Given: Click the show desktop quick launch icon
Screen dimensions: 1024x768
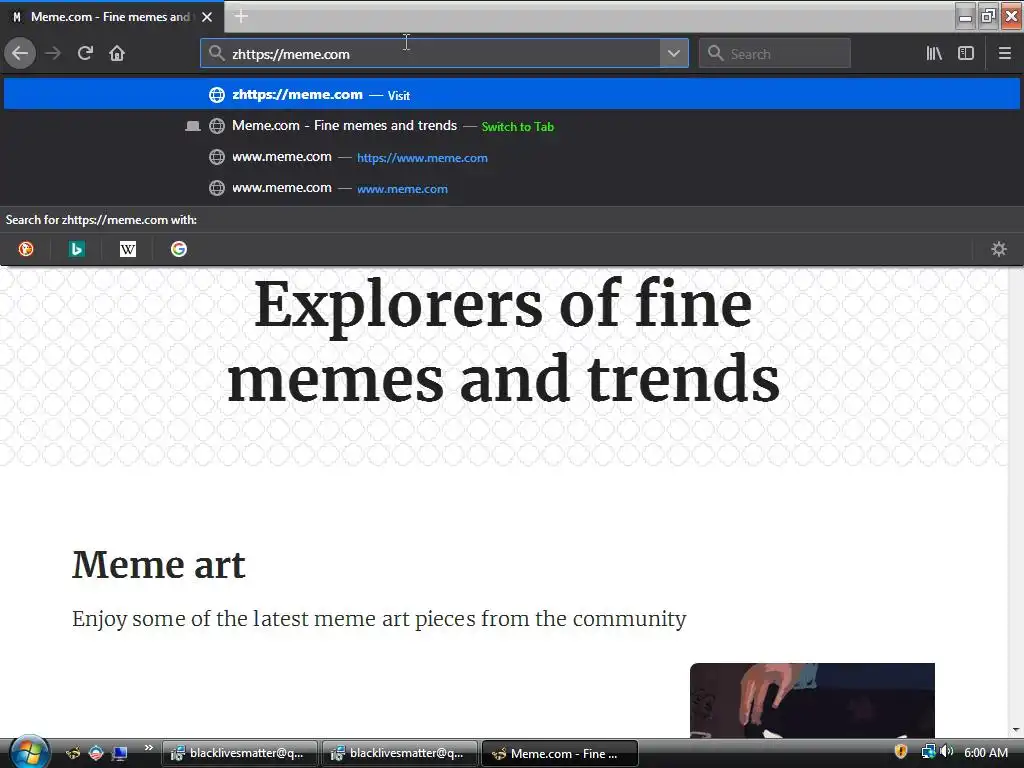Looking at the screenshot, I should pyautogui.click(x=120, y=754).
